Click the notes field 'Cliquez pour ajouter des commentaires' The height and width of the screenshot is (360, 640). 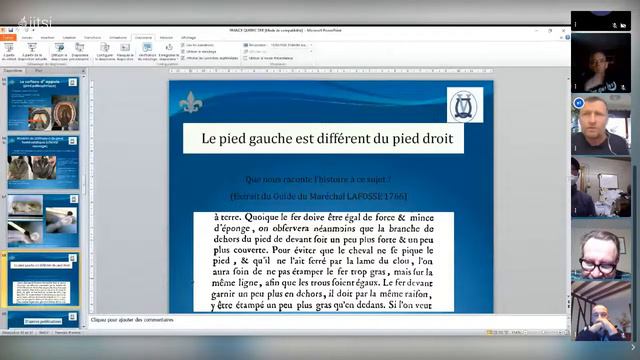(328, 320)
